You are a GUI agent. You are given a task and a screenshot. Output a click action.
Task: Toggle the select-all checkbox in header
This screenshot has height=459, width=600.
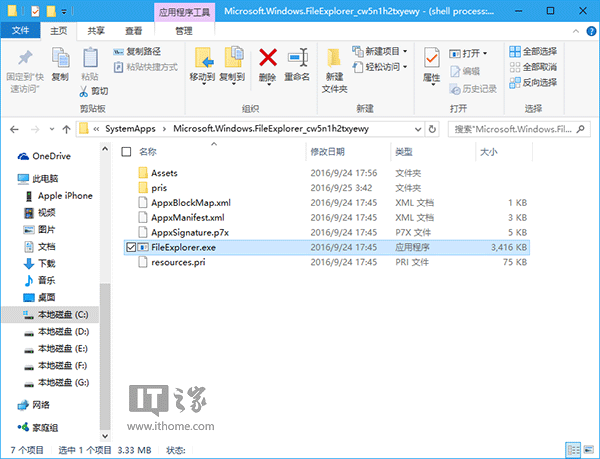click(126, 152)
